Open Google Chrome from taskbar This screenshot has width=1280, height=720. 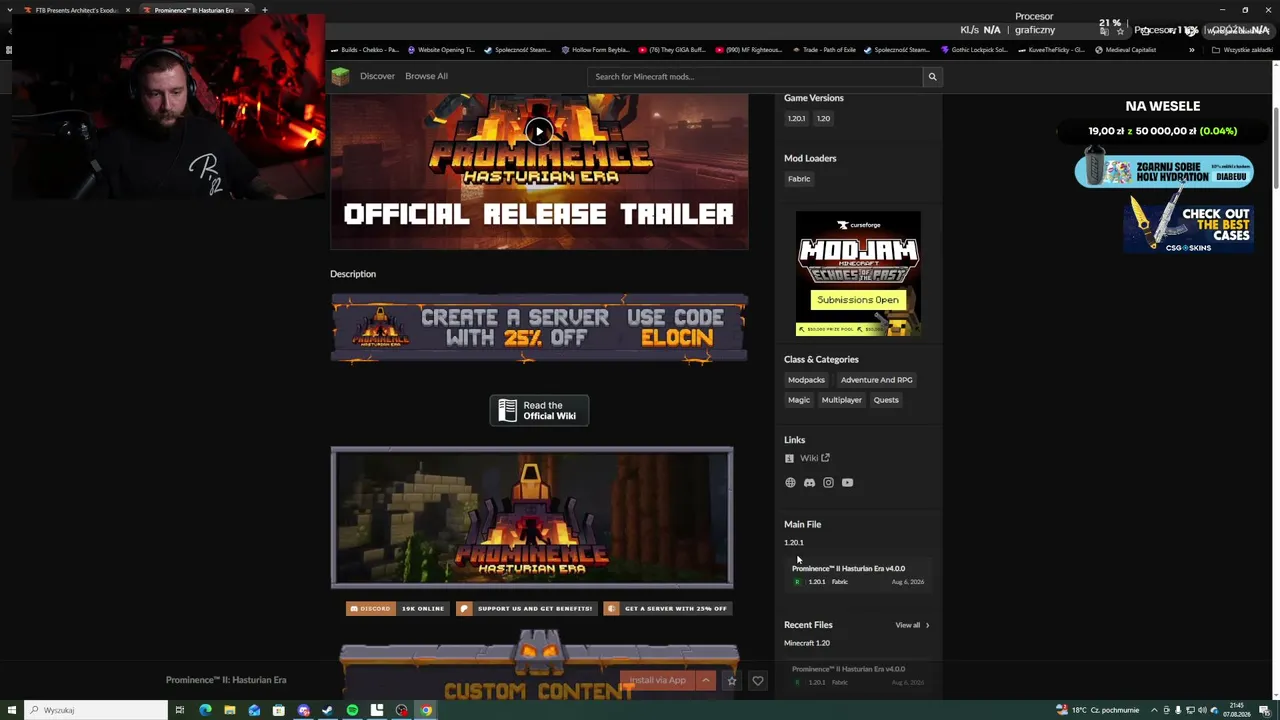[x=426, y=710]
